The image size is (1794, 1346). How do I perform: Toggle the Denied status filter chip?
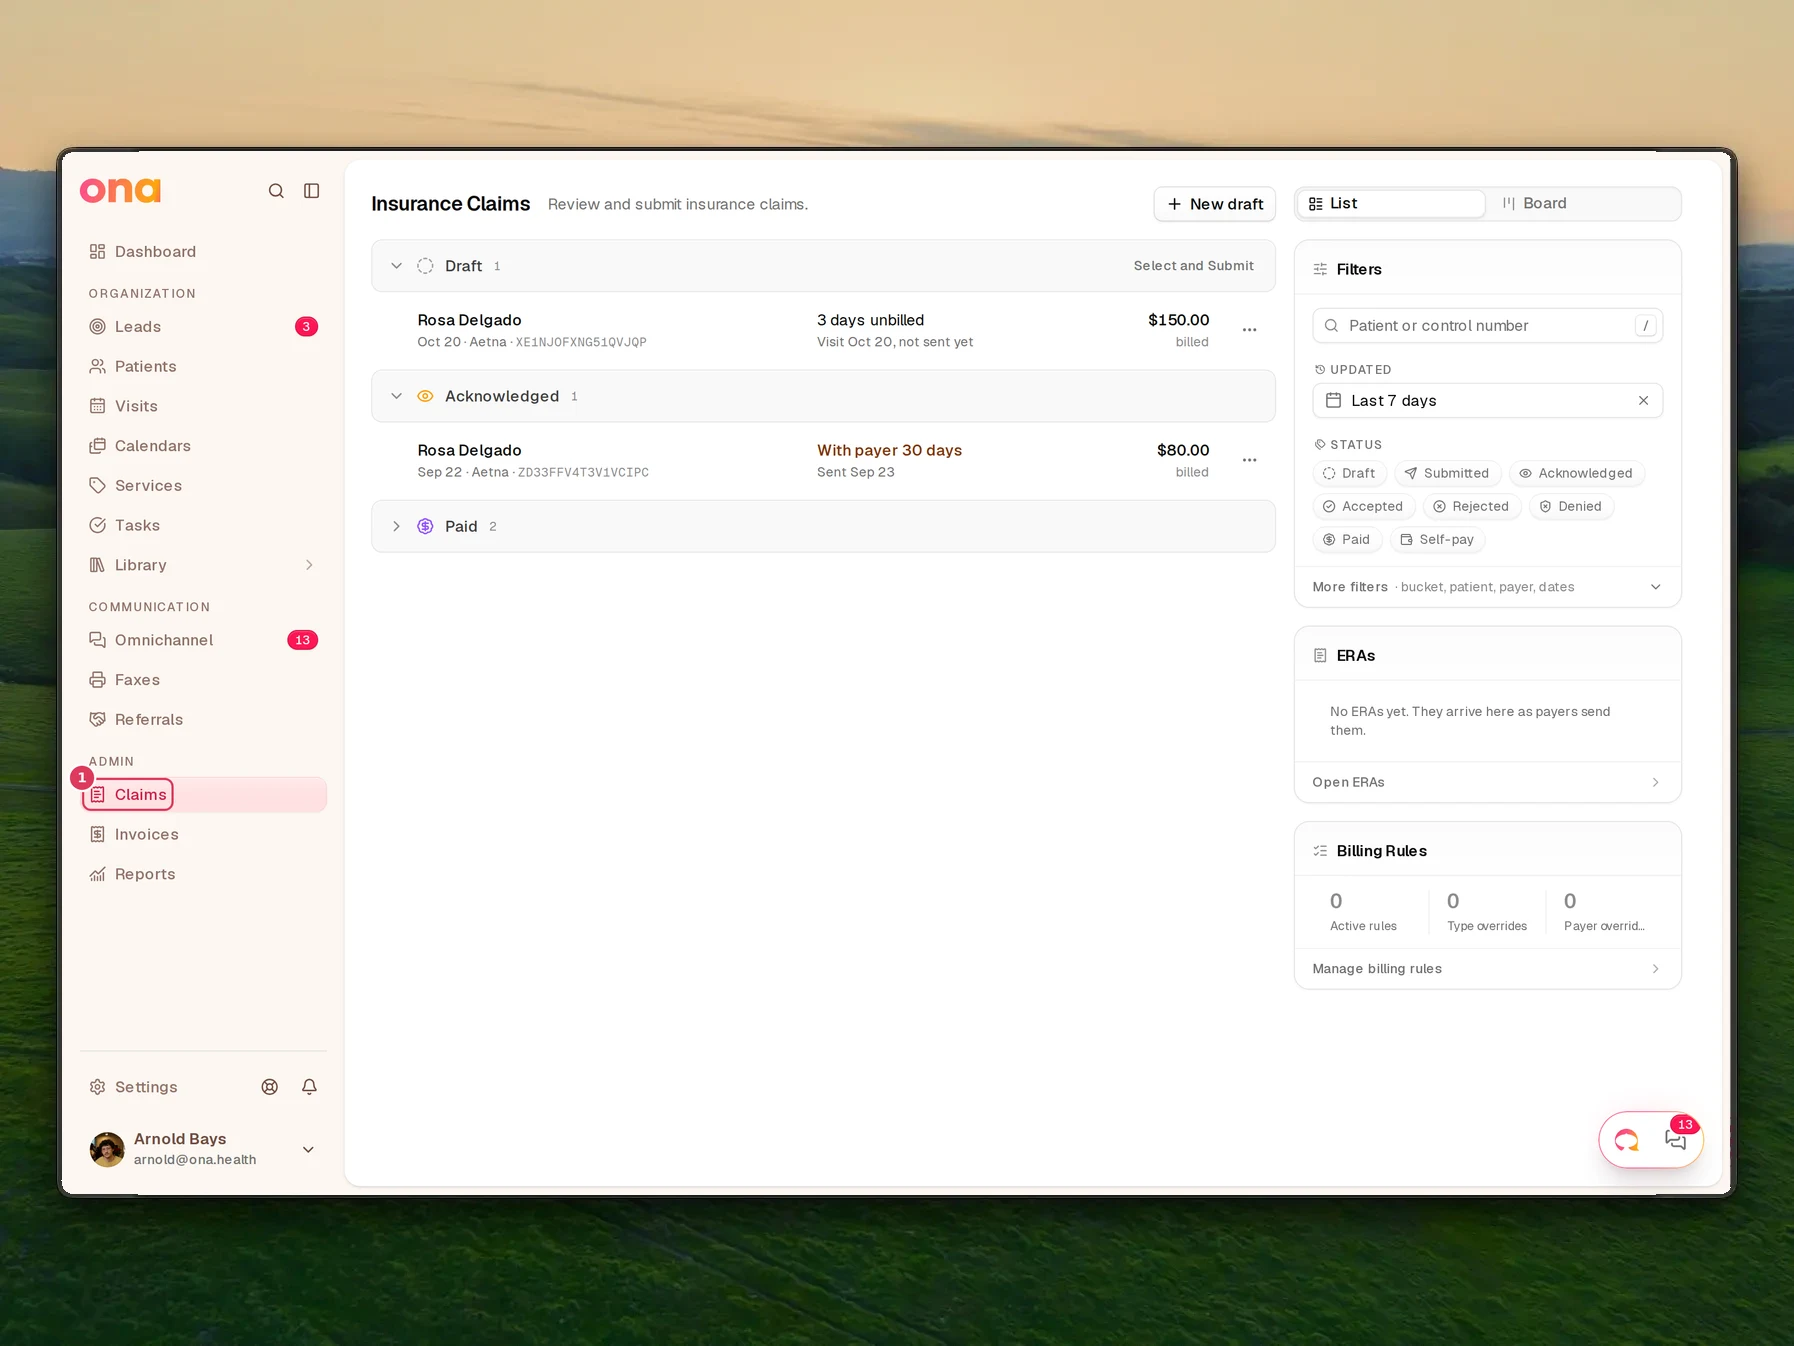pos(1571,507)
